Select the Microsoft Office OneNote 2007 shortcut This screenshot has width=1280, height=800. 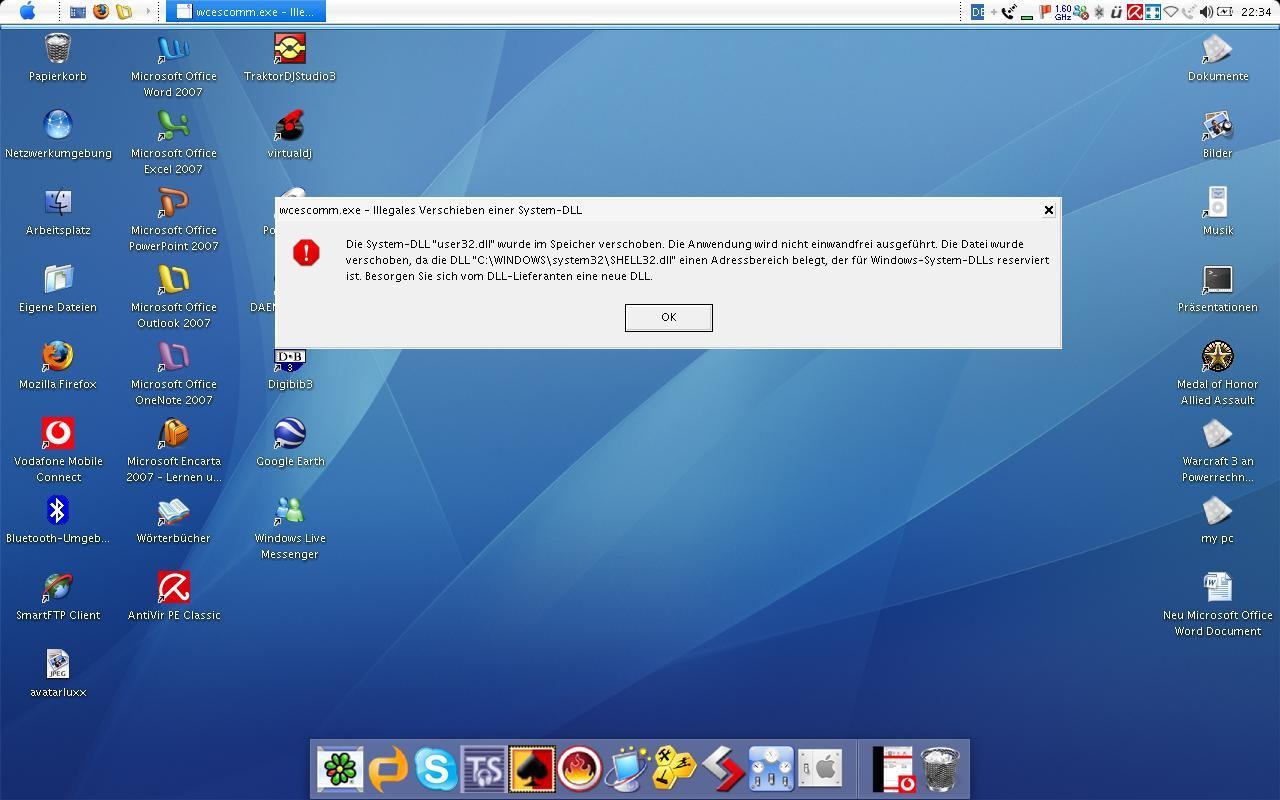[x=173, y=373]
